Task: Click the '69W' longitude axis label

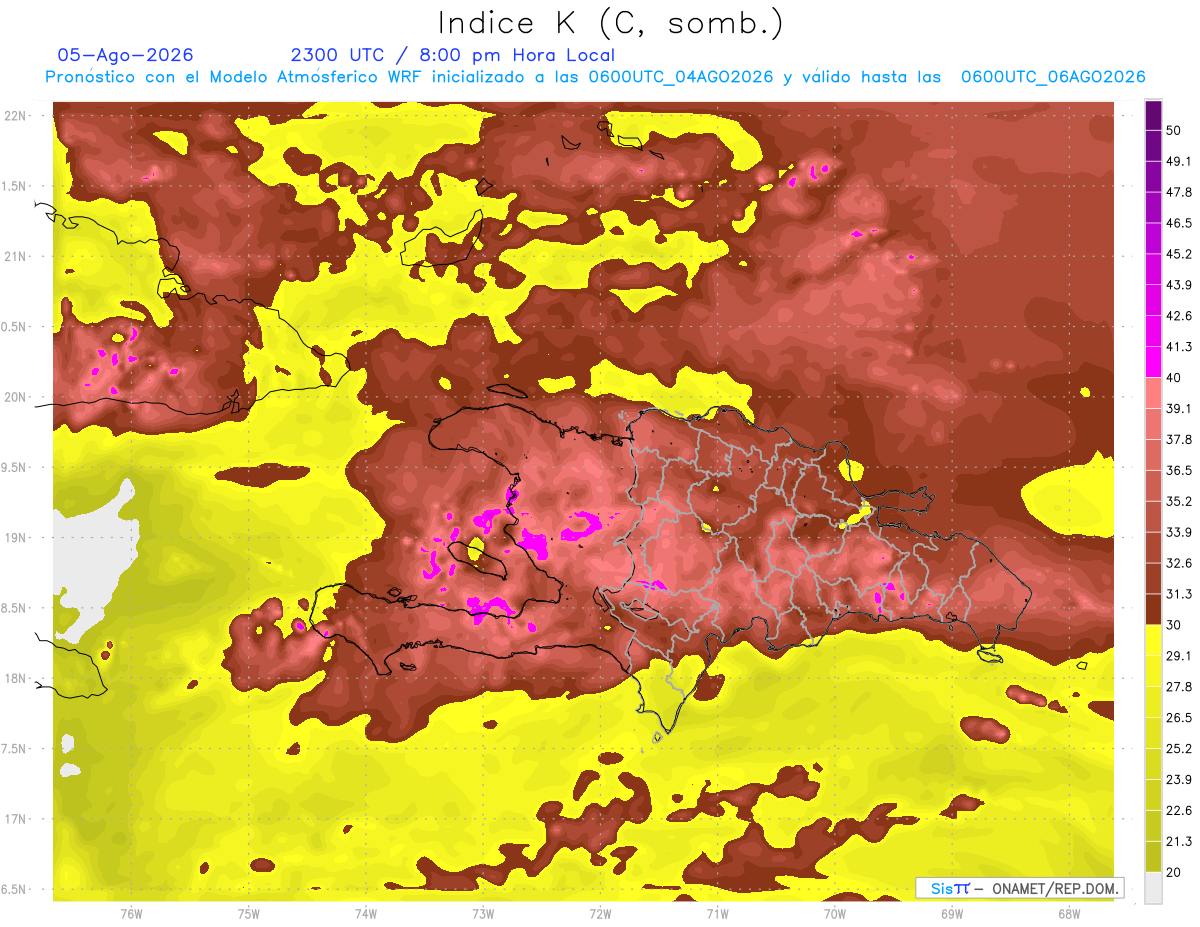Action: [952, 914]
